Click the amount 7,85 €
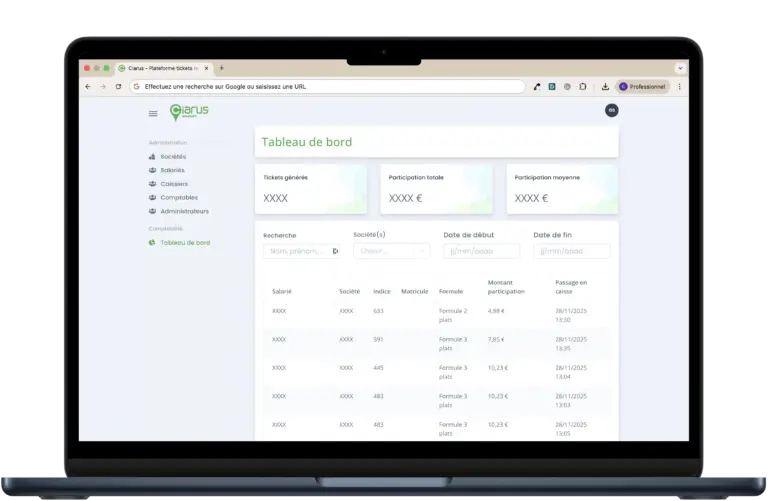The width and height of the screenshot is (768, 501). 496,339
